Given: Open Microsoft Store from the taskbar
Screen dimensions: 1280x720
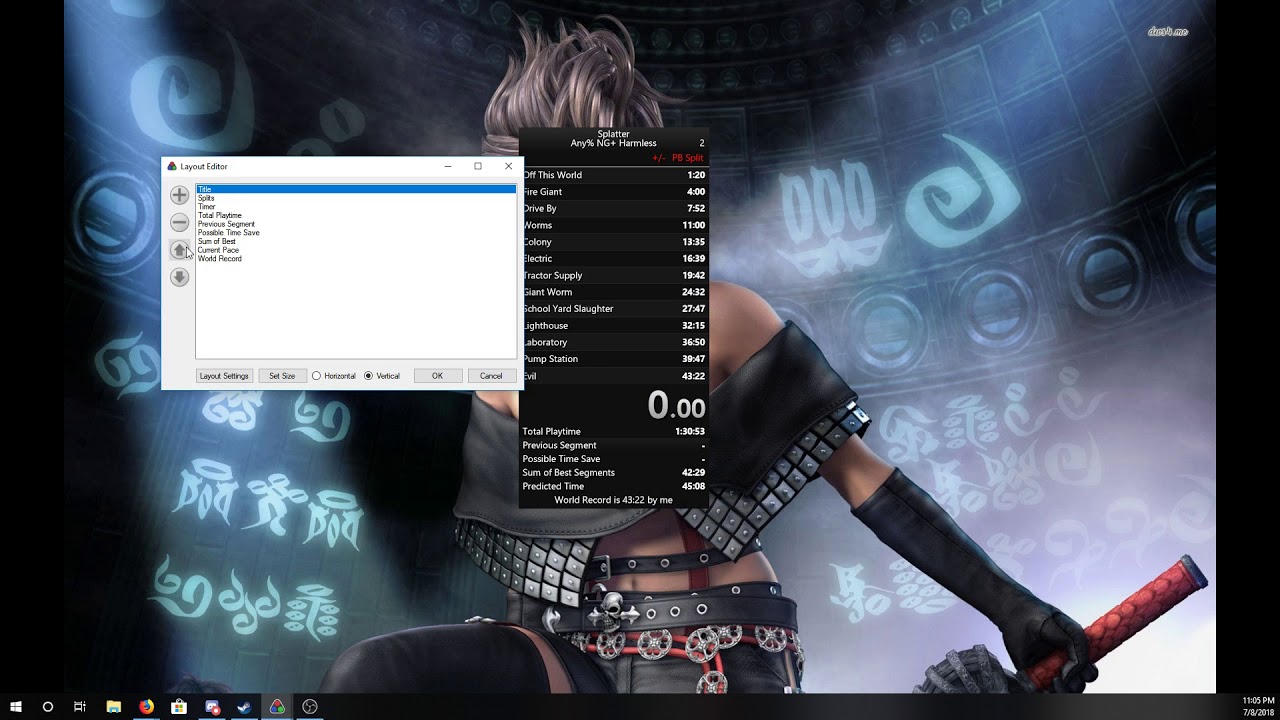Looking at the screenshot, I should [x=179, y=706].
